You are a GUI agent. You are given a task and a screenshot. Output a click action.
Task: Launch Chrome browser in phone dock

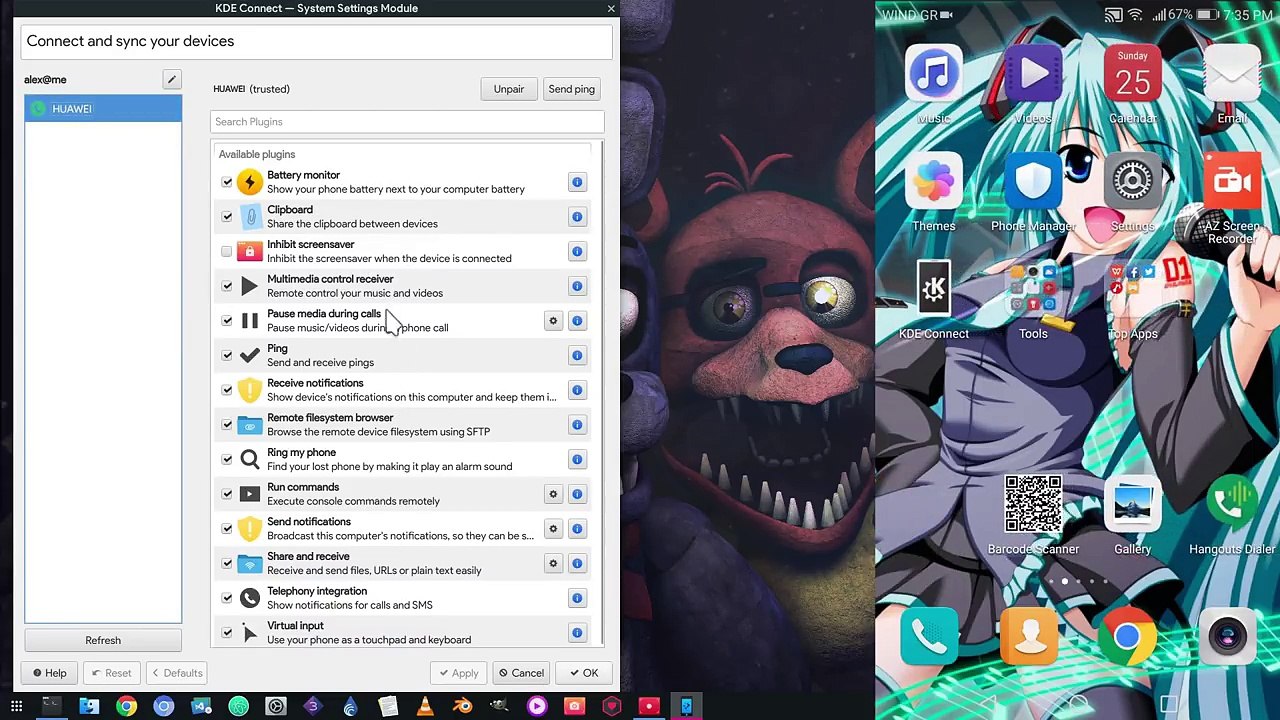pyautogui.click(x=1127, y=637)
